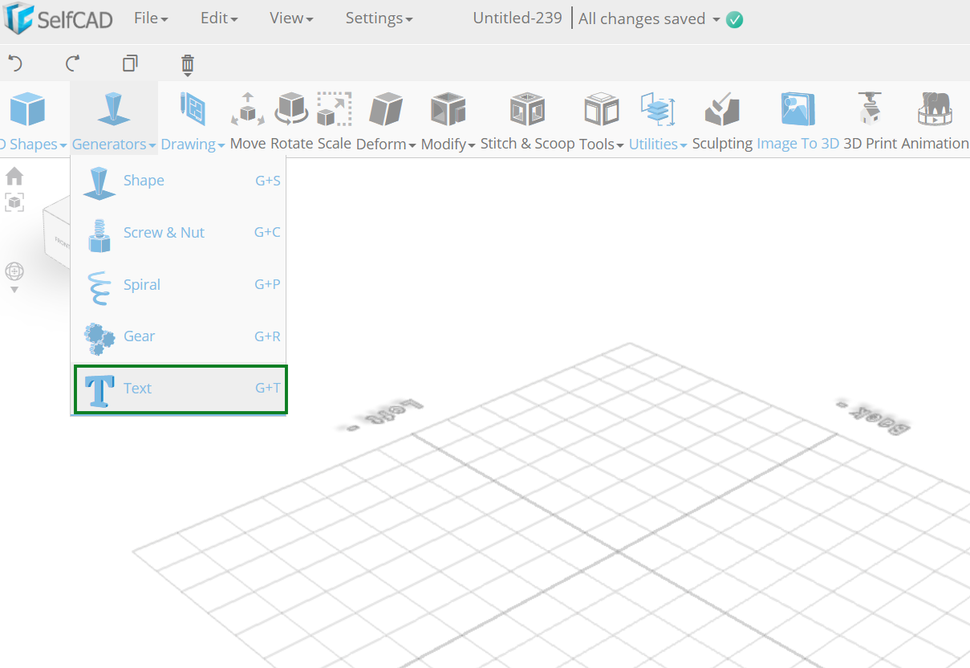Select the Move tool

click(247, 120)
